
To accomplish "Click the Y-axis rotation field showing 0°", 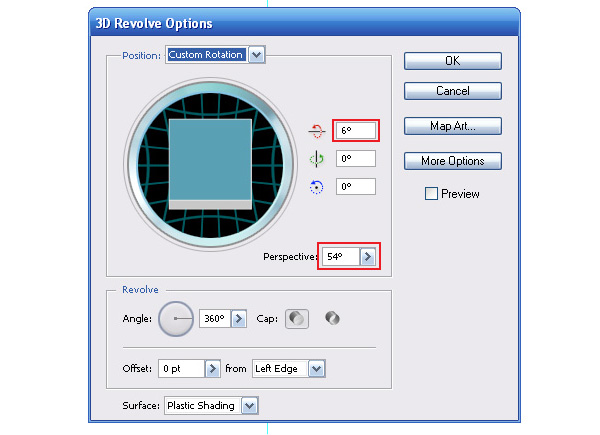I will coord(356,158).
